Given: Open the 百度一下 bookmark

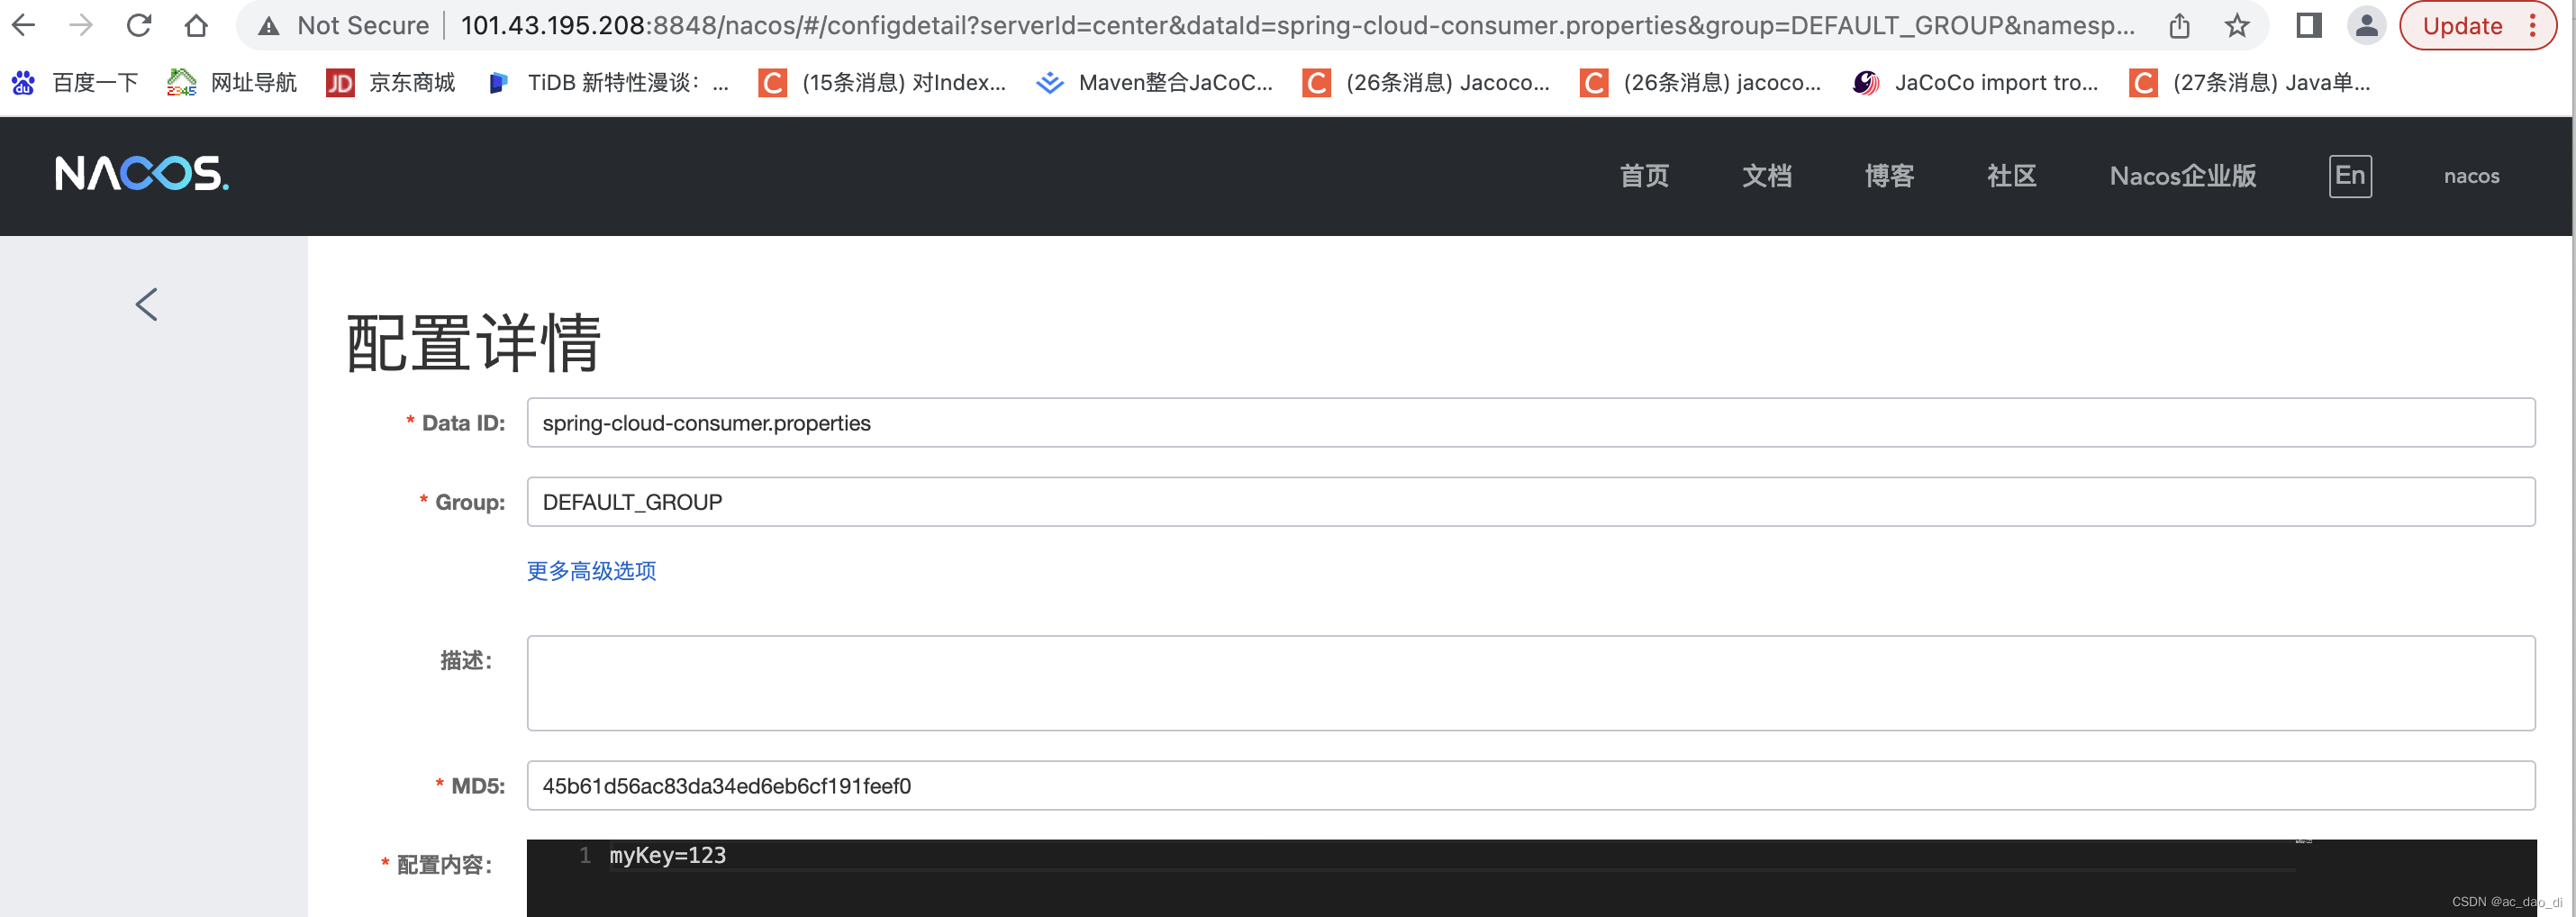Looking at the screenshot, I should 75,83.
